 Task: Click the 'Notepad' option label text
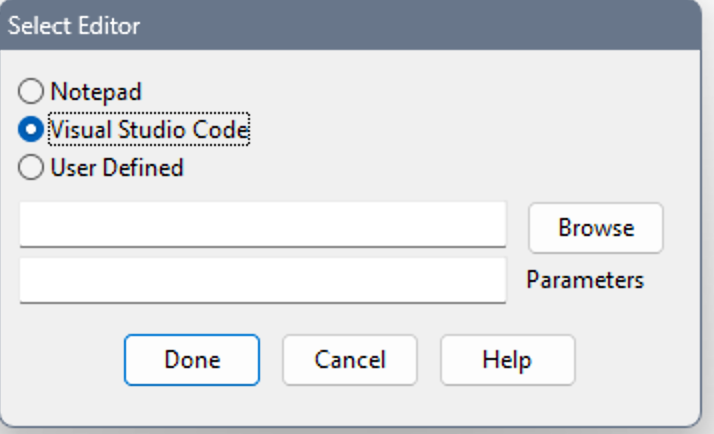(96, 92)
